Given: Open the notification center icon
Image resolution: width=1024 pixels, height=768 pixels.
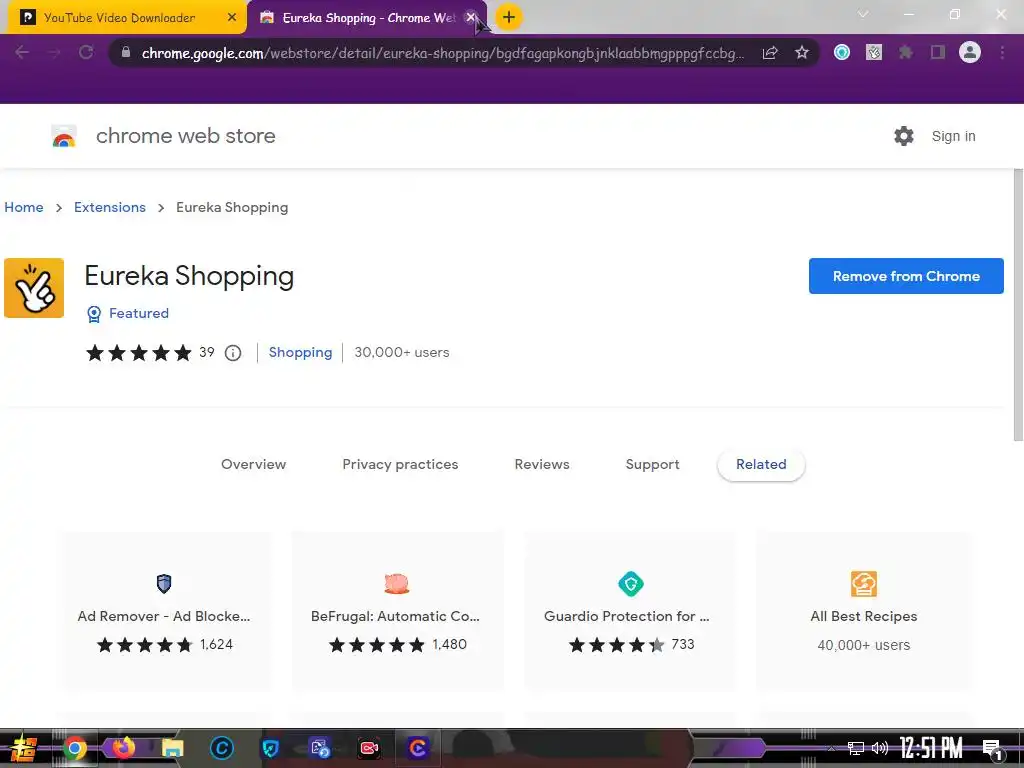Looking at the screenshot, I should point(993,749).
